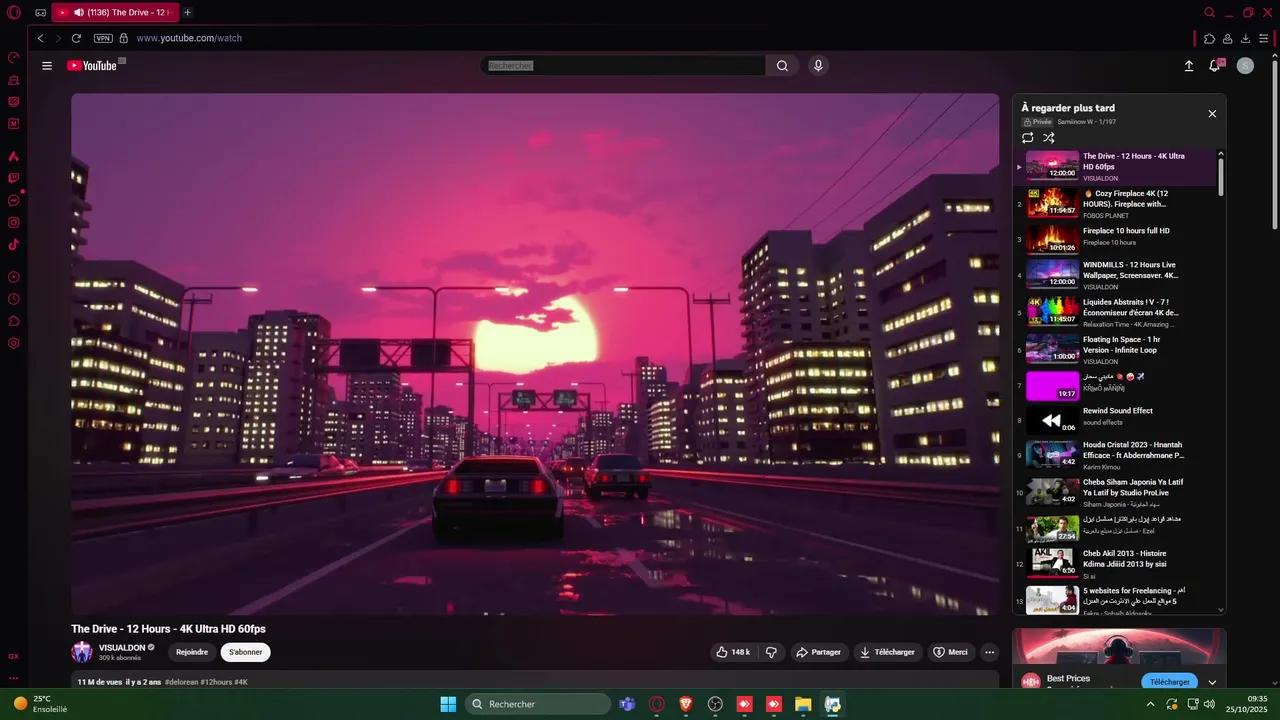Viewport: 1280px width, 720px height.
Task: Switch to The Drive browser tab
Action: (x=114, y=12)
